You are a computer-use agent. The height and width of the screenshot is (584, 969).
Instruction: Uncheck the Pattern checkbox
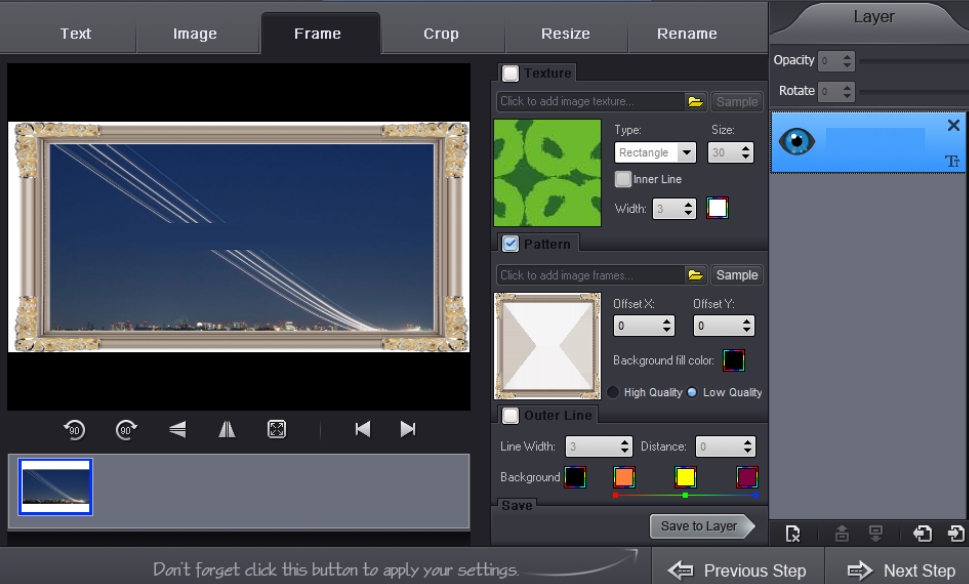coord(511,244)
